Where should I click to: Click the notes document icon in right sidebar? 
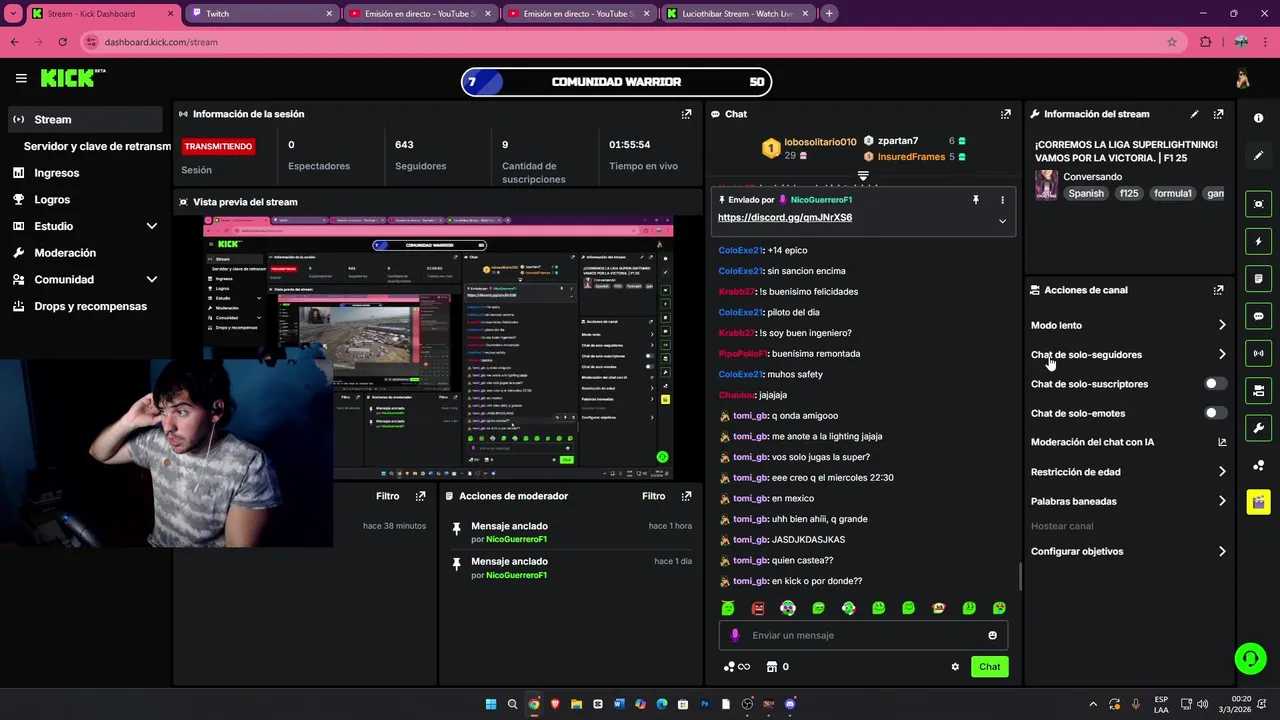[x=1258, y=278]
